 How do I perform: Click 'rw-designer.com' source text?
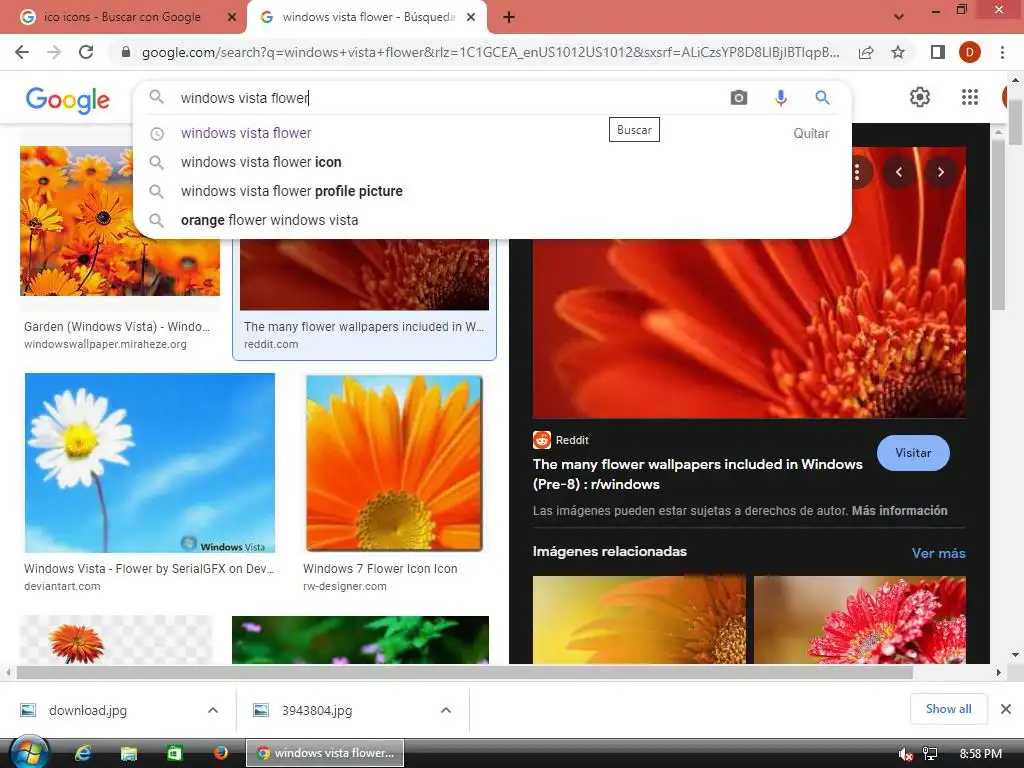point(345,586)
